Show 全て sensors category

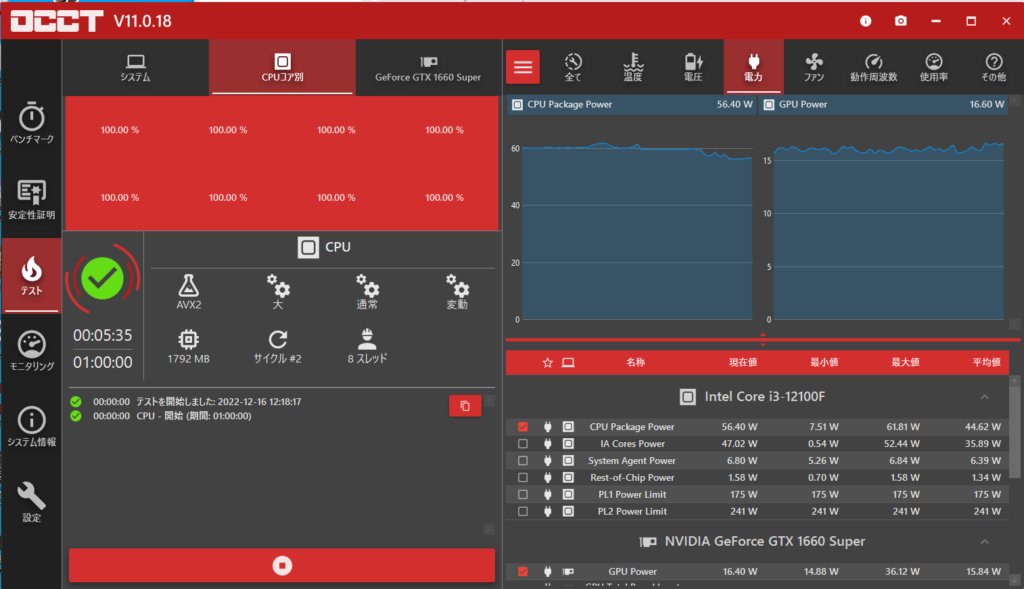573,67
